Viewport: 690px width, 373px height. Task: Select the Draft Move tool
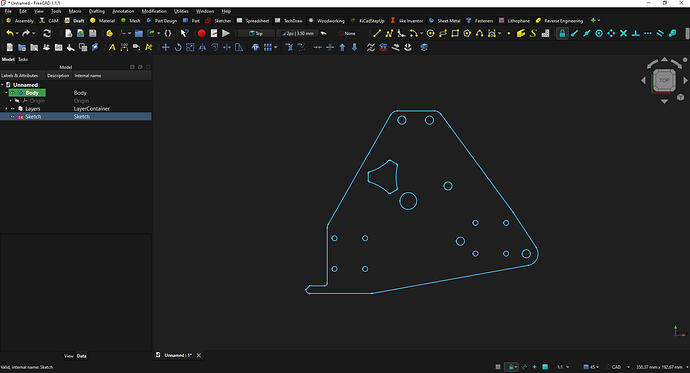coord(165,48)
